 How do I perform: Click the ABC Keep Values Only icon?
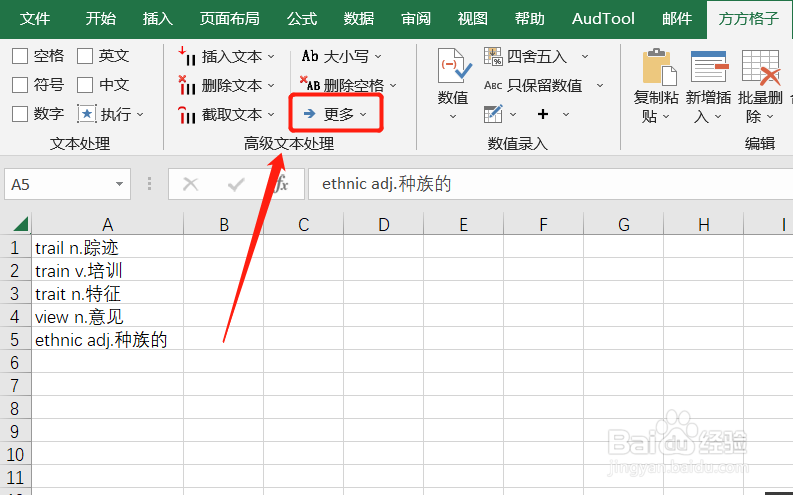tap(493, 85)
